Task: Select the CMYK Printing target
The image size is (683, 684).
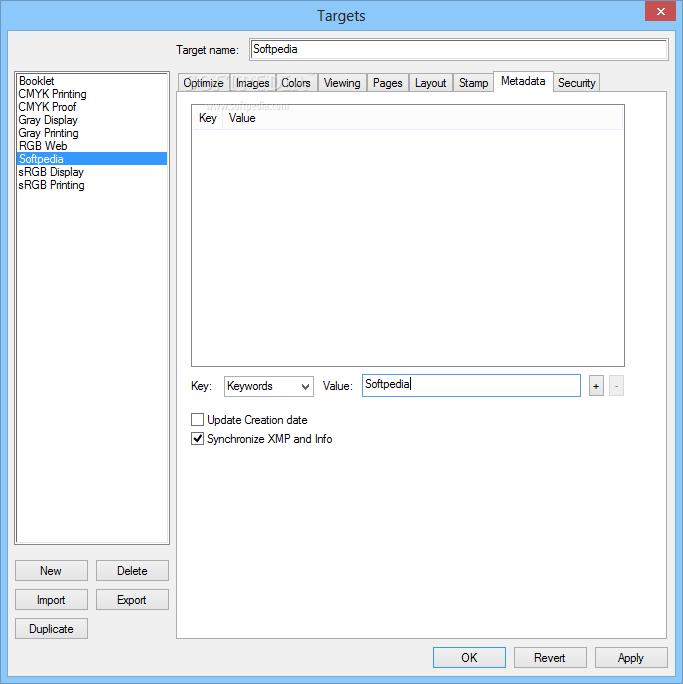Action: tap(92, 94)
